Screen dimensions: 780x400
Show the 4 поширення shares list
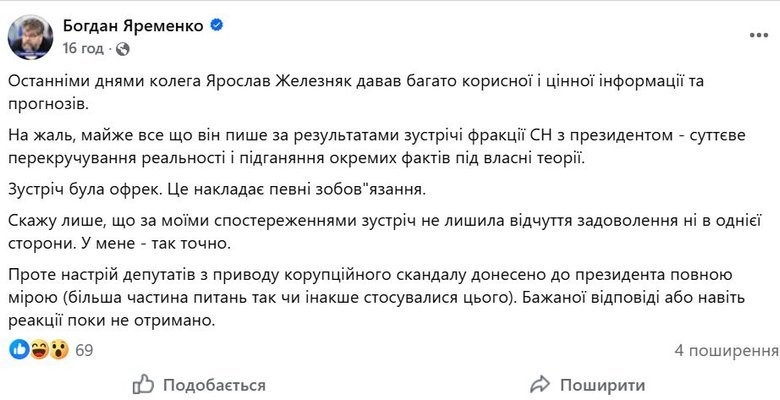click(x=726, y=350)
